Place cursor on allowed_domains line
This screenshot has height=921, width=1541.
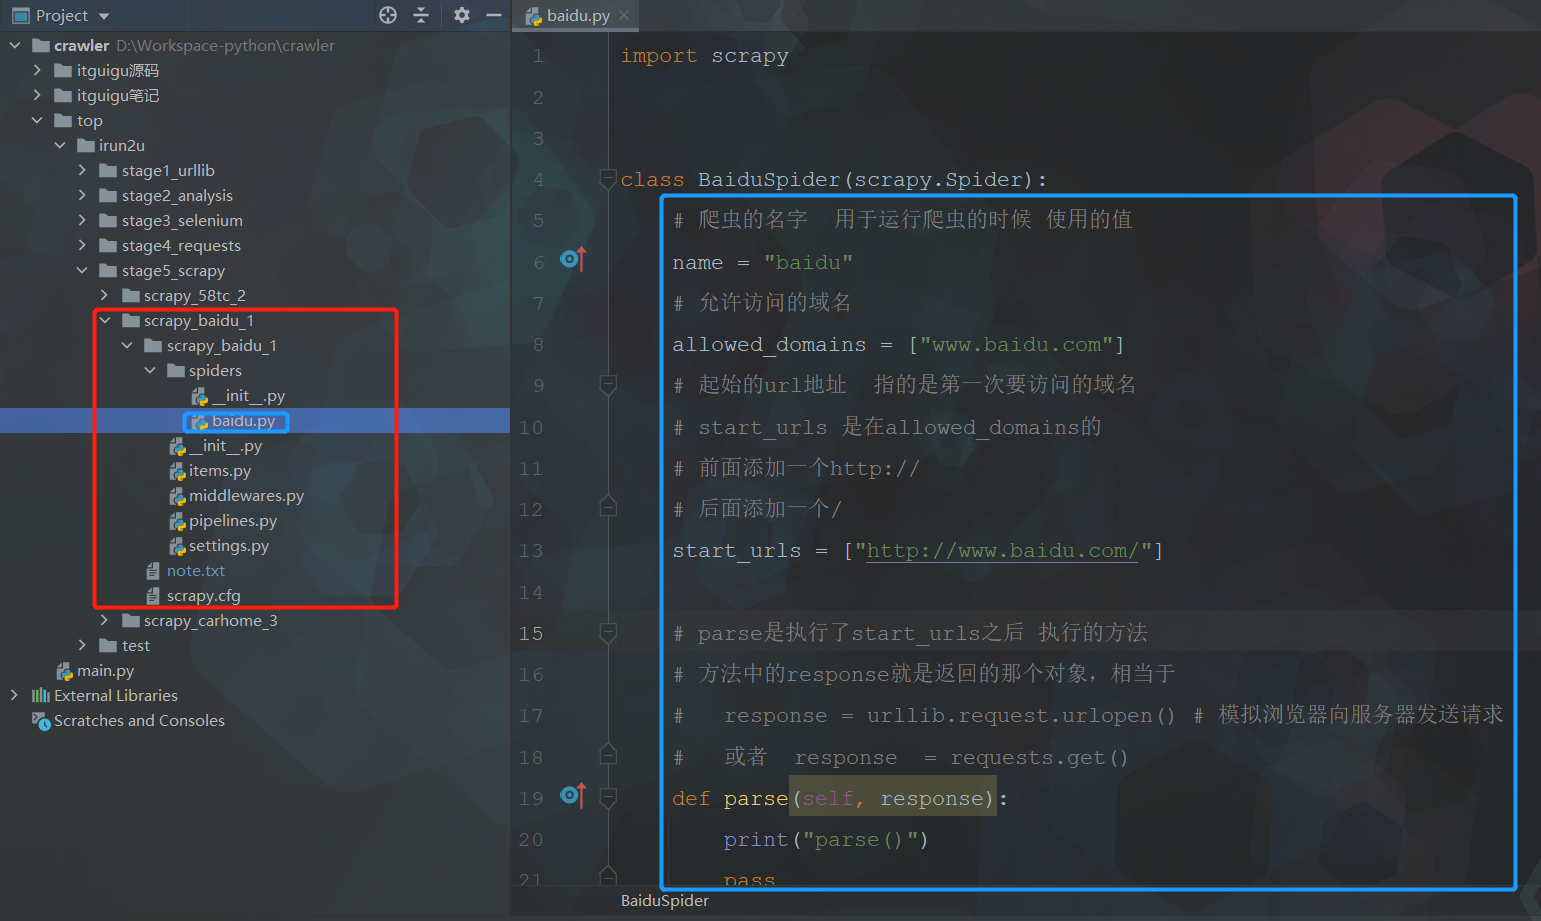[898, 345]
